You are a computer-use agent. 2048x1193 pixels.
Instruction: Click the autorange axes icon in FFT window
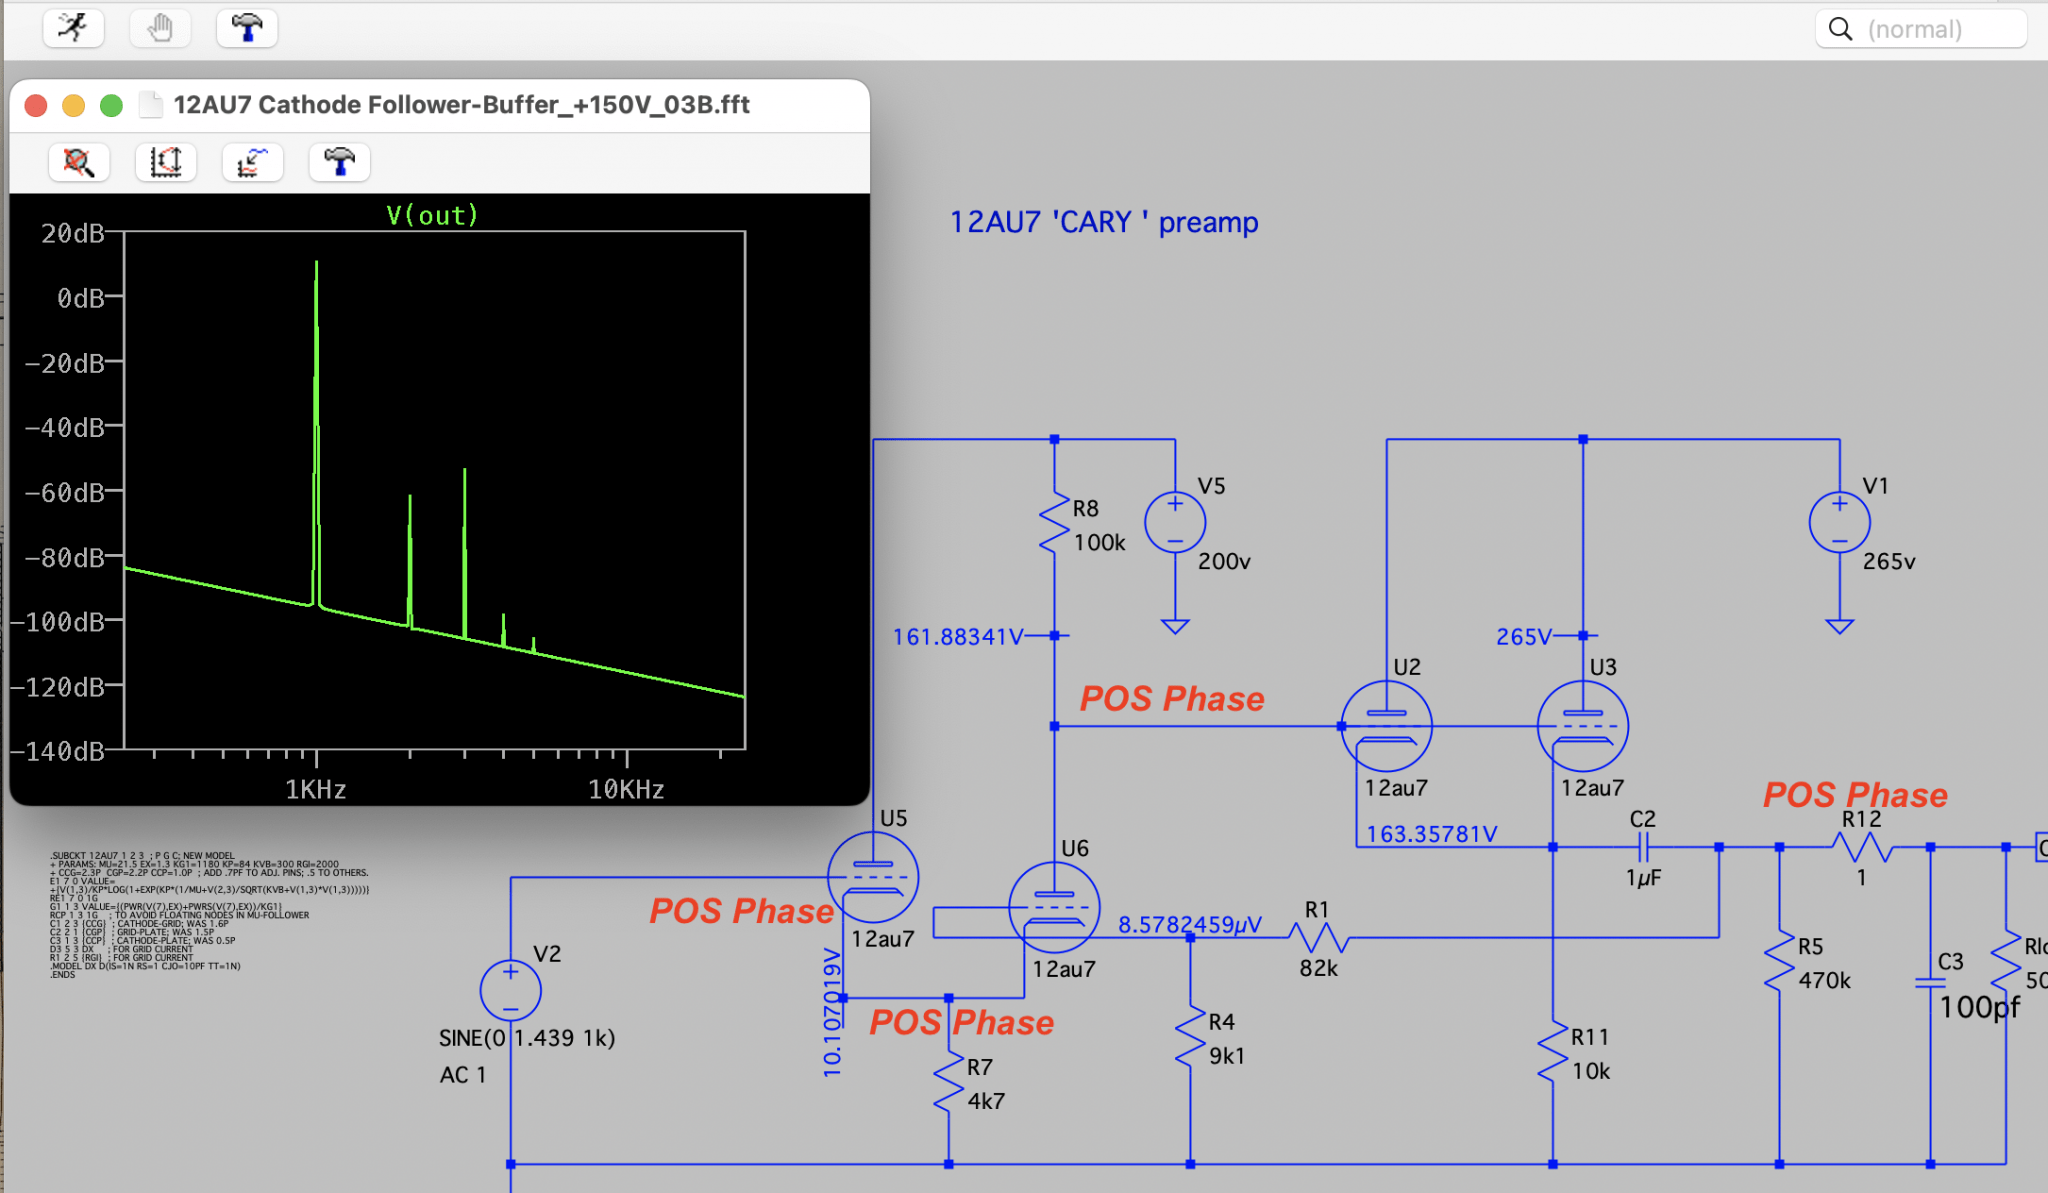(x=166, y=162)
